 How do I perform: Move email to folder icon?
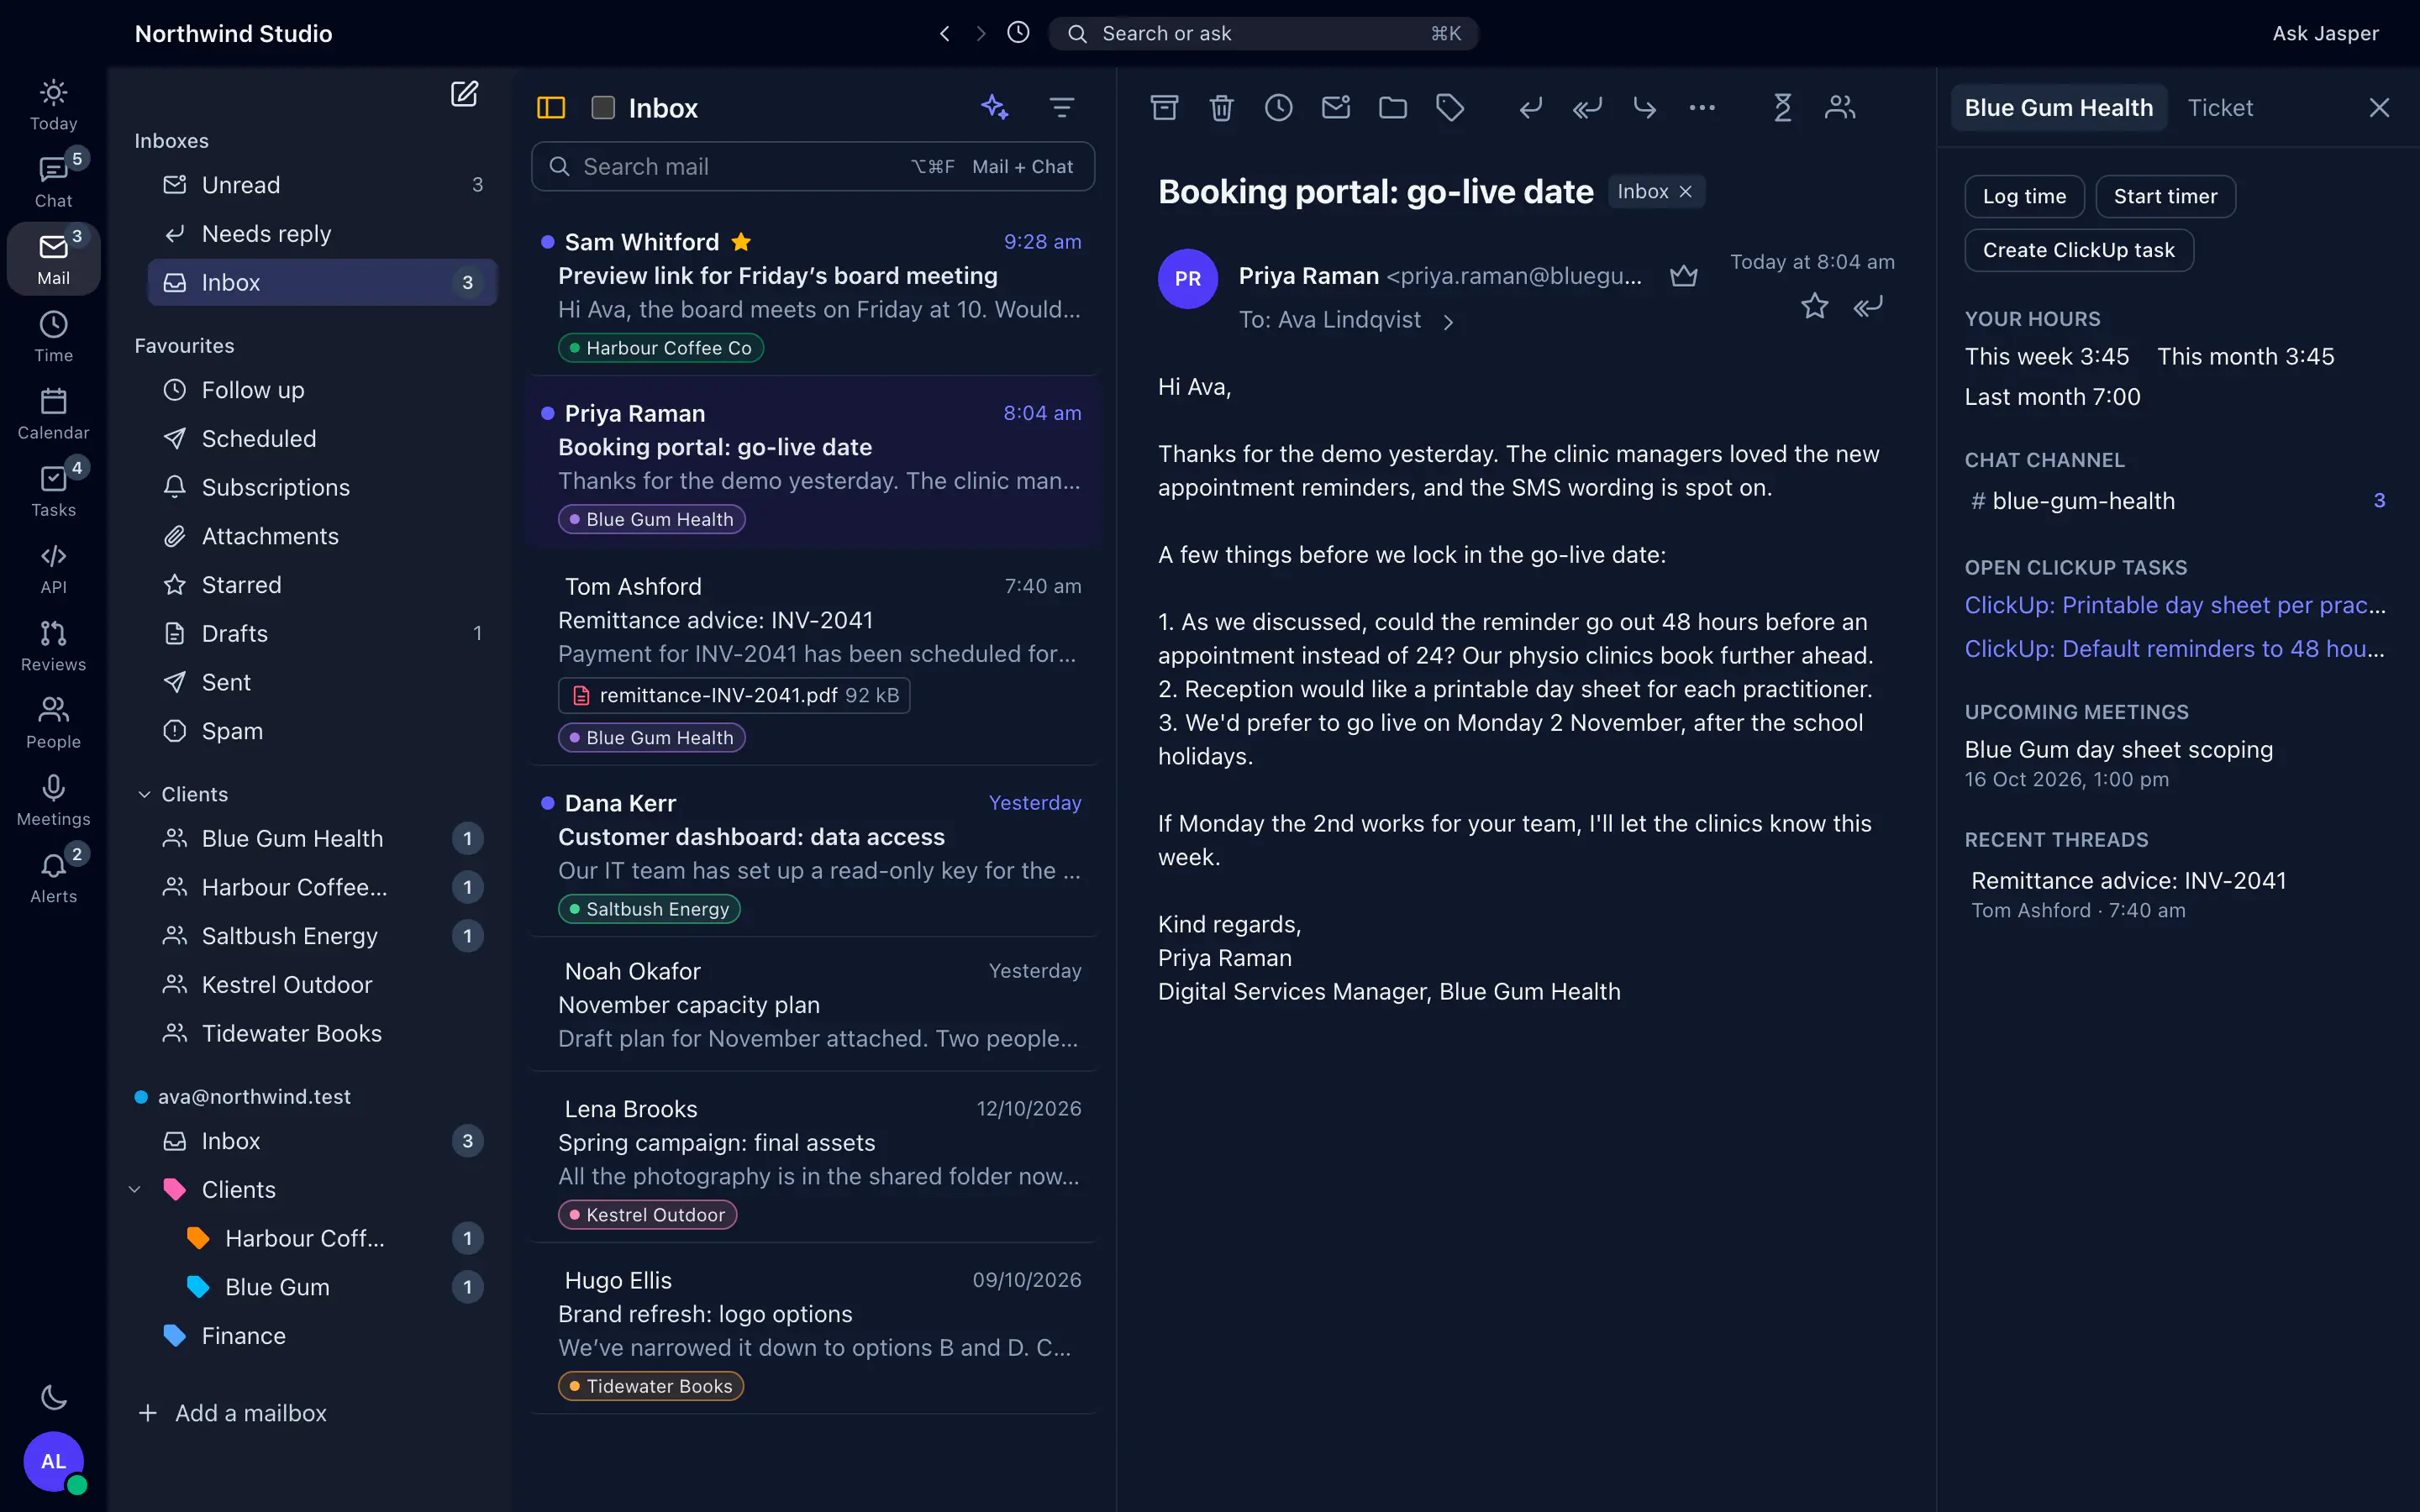click(1393, 107)
